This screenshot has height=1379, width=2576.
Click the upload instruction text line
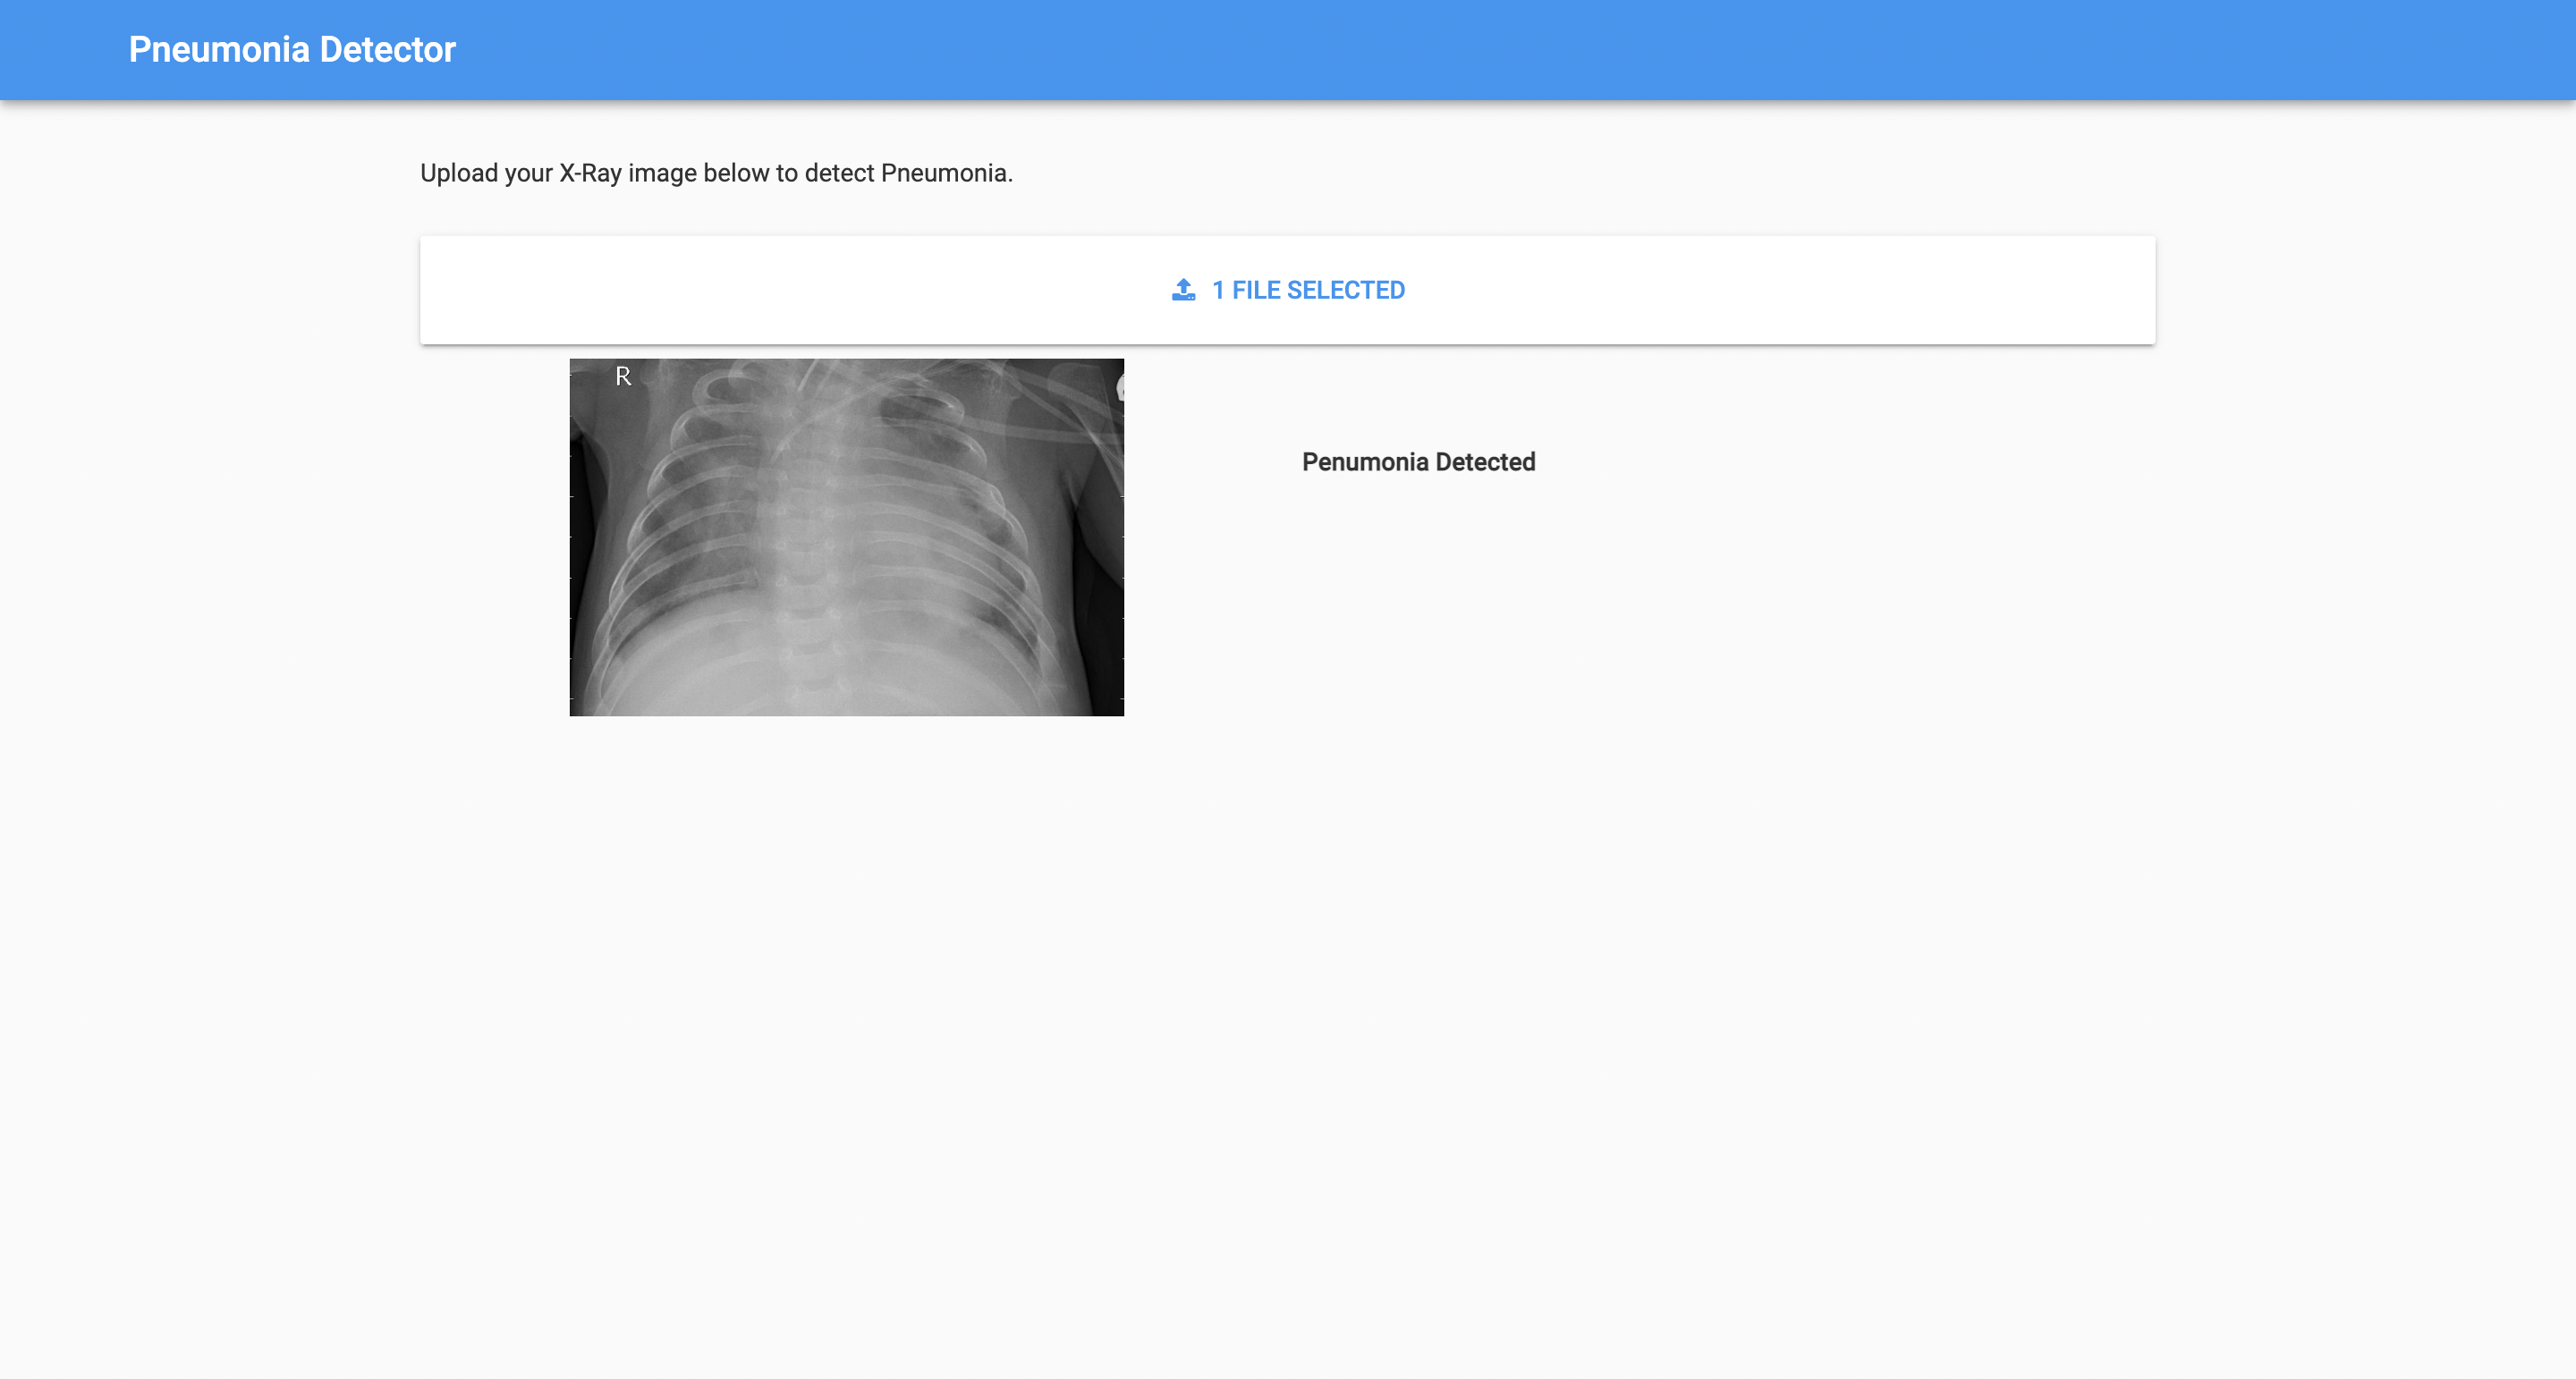(x=716, y=173)
